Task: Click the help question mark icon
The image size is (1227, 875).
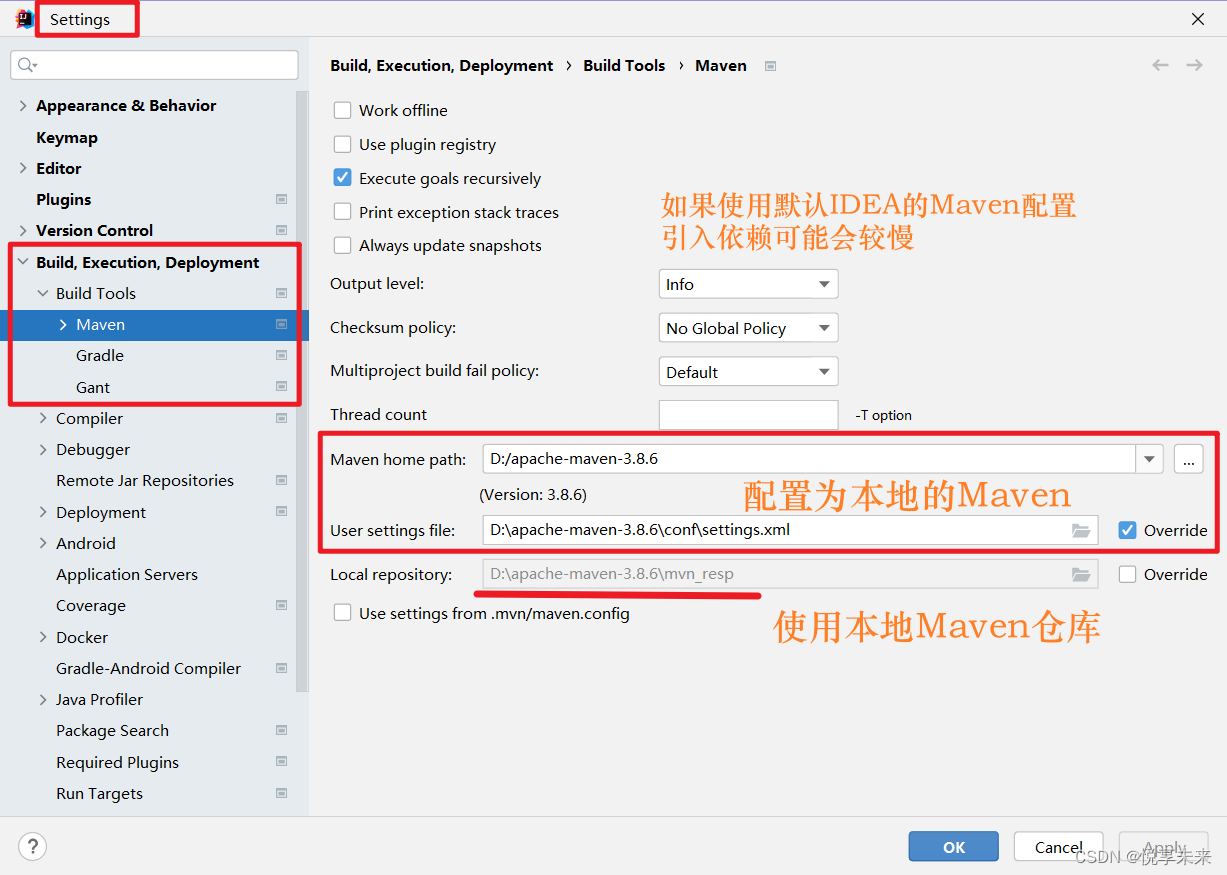Action: pyautogui.click(x=32, y=847)
